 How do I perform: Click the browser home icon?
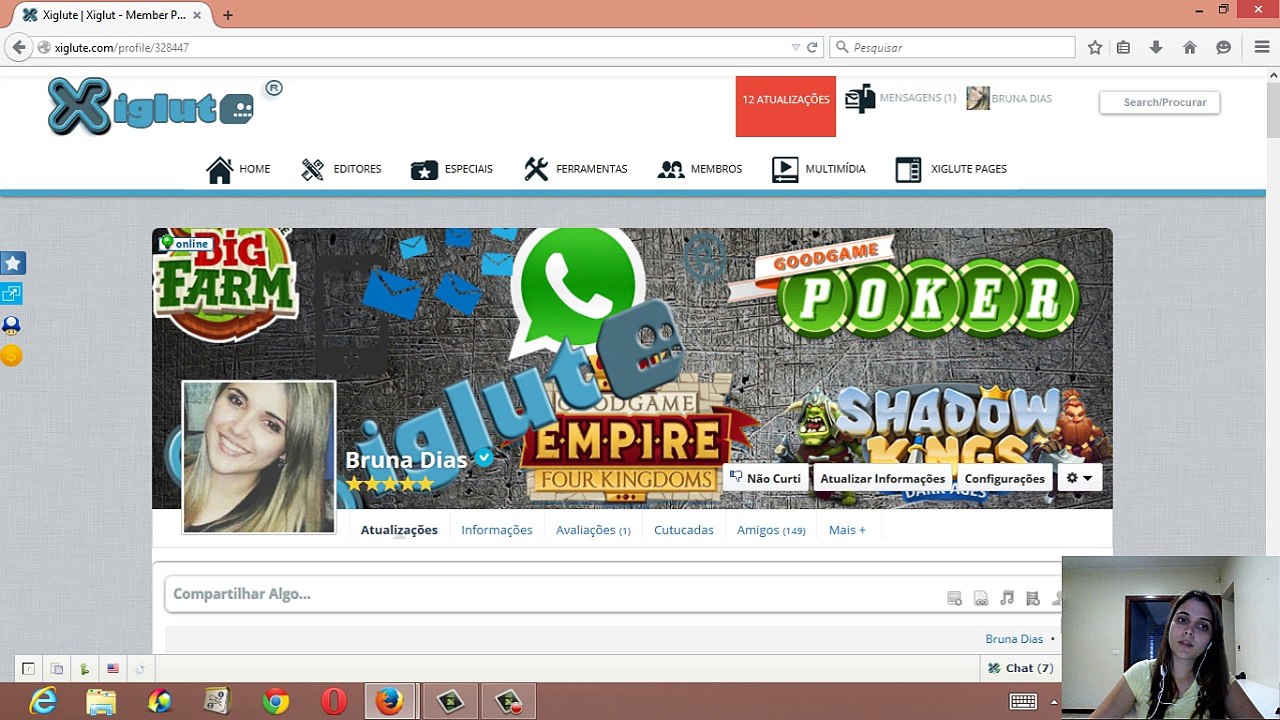(1190, 47)
